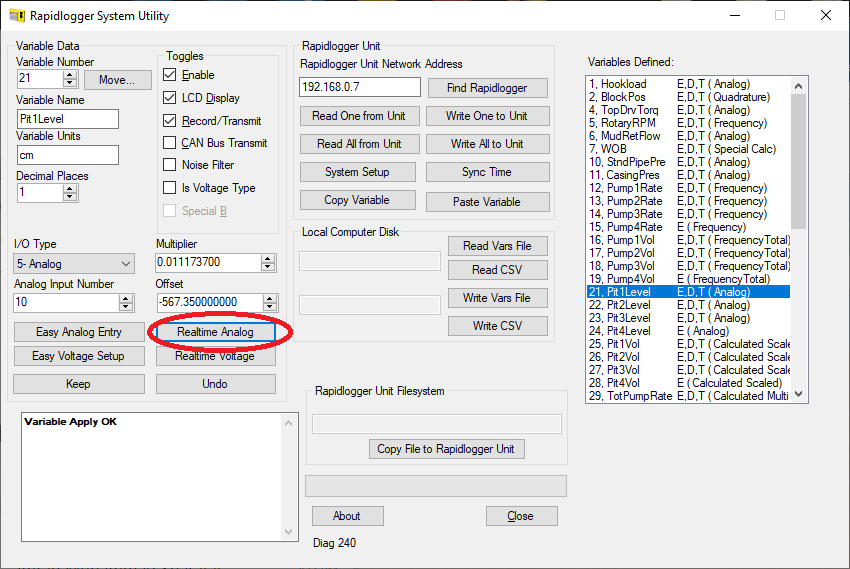Increase the Multiplier value with up arrow
The image size is (850, 569).
coord(267,258)
